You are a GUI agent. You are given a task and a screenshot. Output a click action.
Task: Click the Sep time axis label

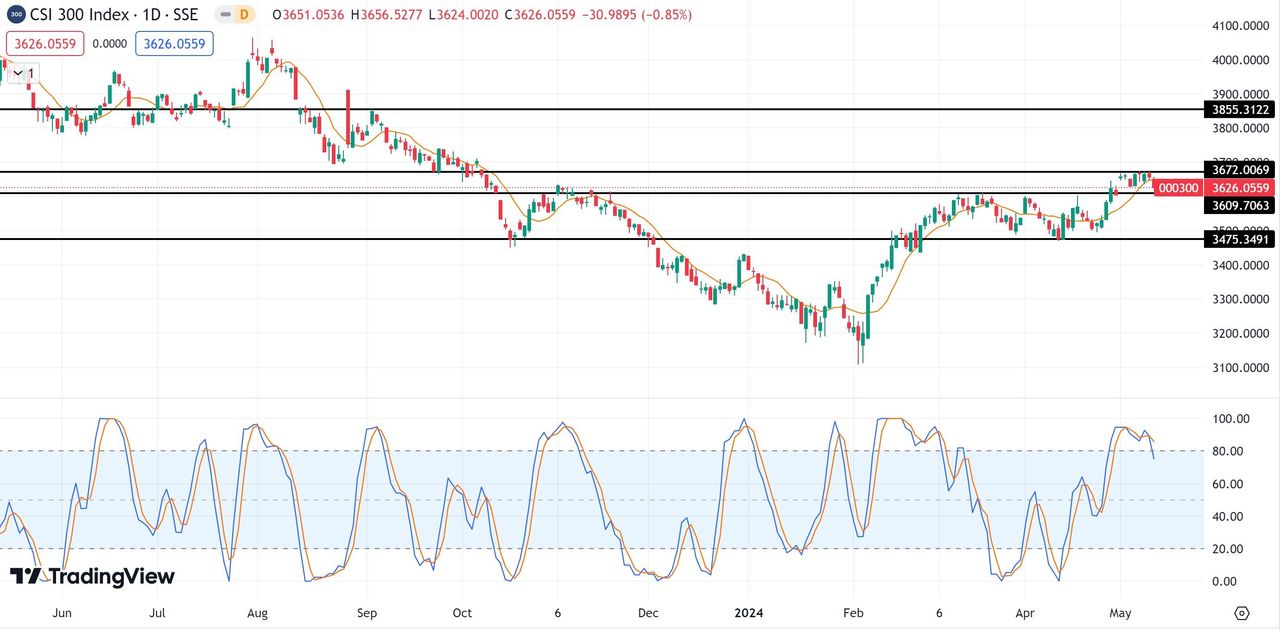click(x=367, y=612)
